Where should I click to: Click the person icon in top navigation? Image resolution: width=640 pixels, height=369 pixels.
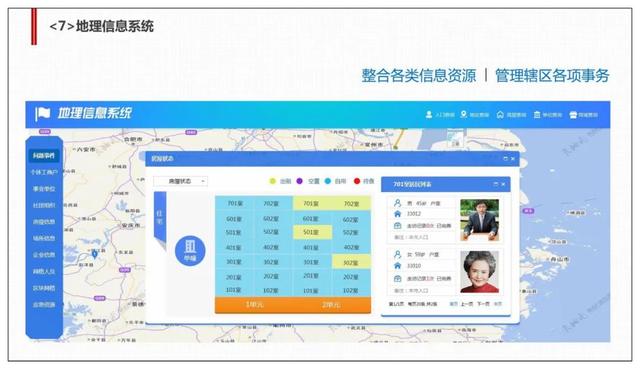click(429, 114)
